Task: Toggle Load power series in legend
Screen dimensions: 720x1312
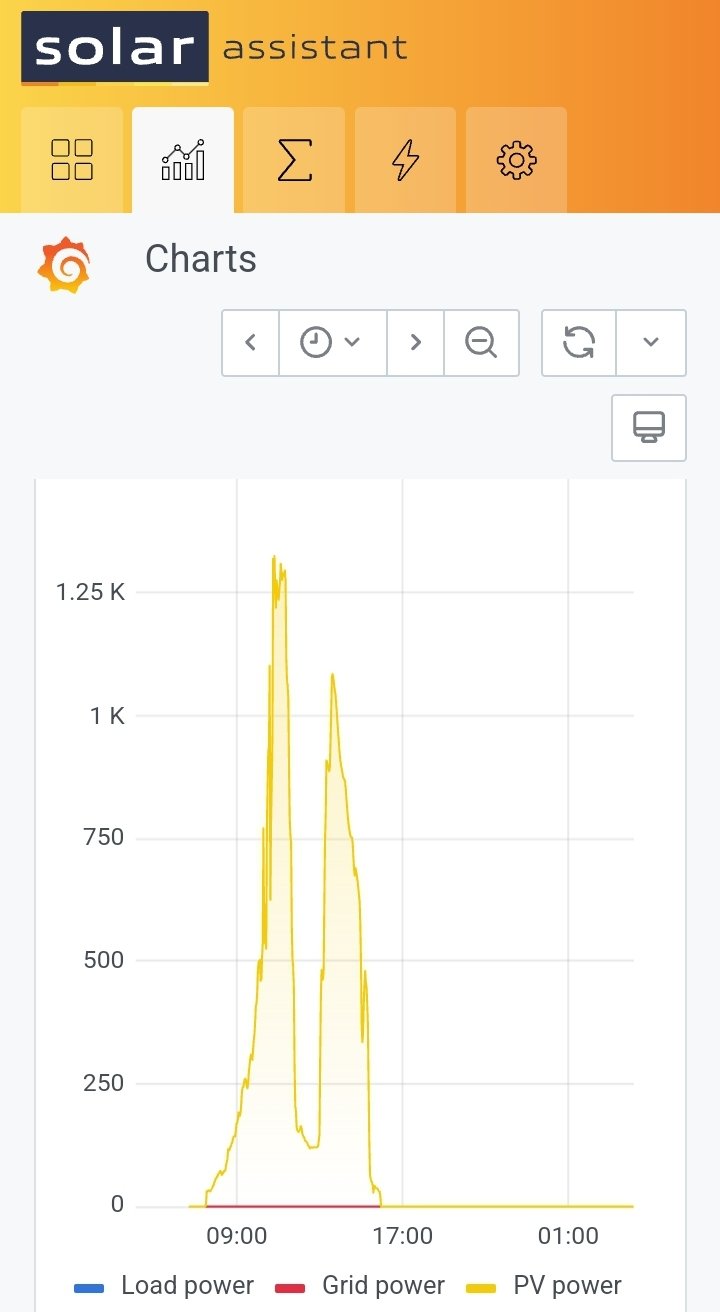Action: (x=187, y=1286)
